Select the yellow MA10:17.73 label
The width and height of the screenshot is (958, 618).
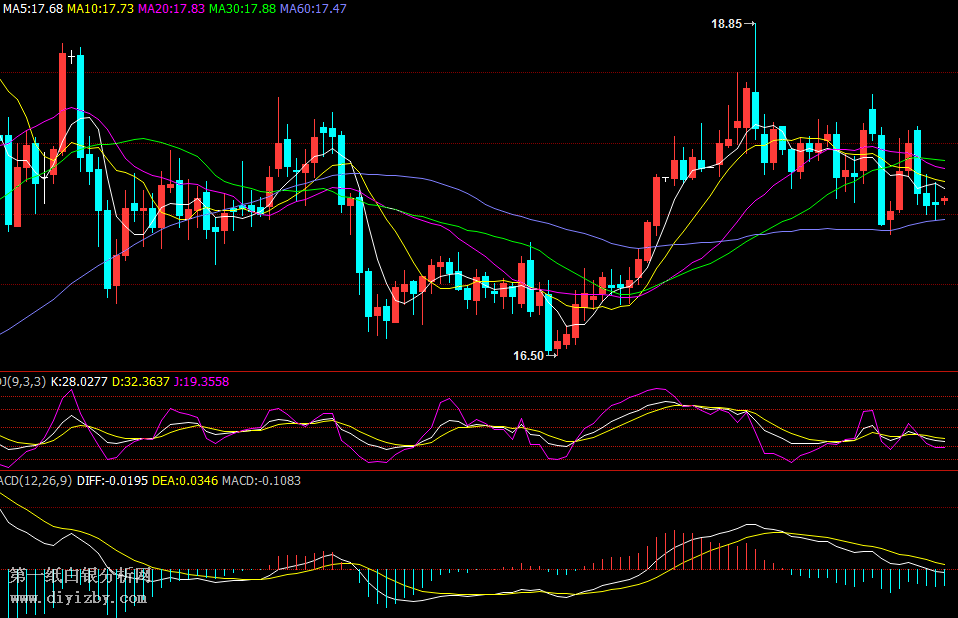[100, 8]
